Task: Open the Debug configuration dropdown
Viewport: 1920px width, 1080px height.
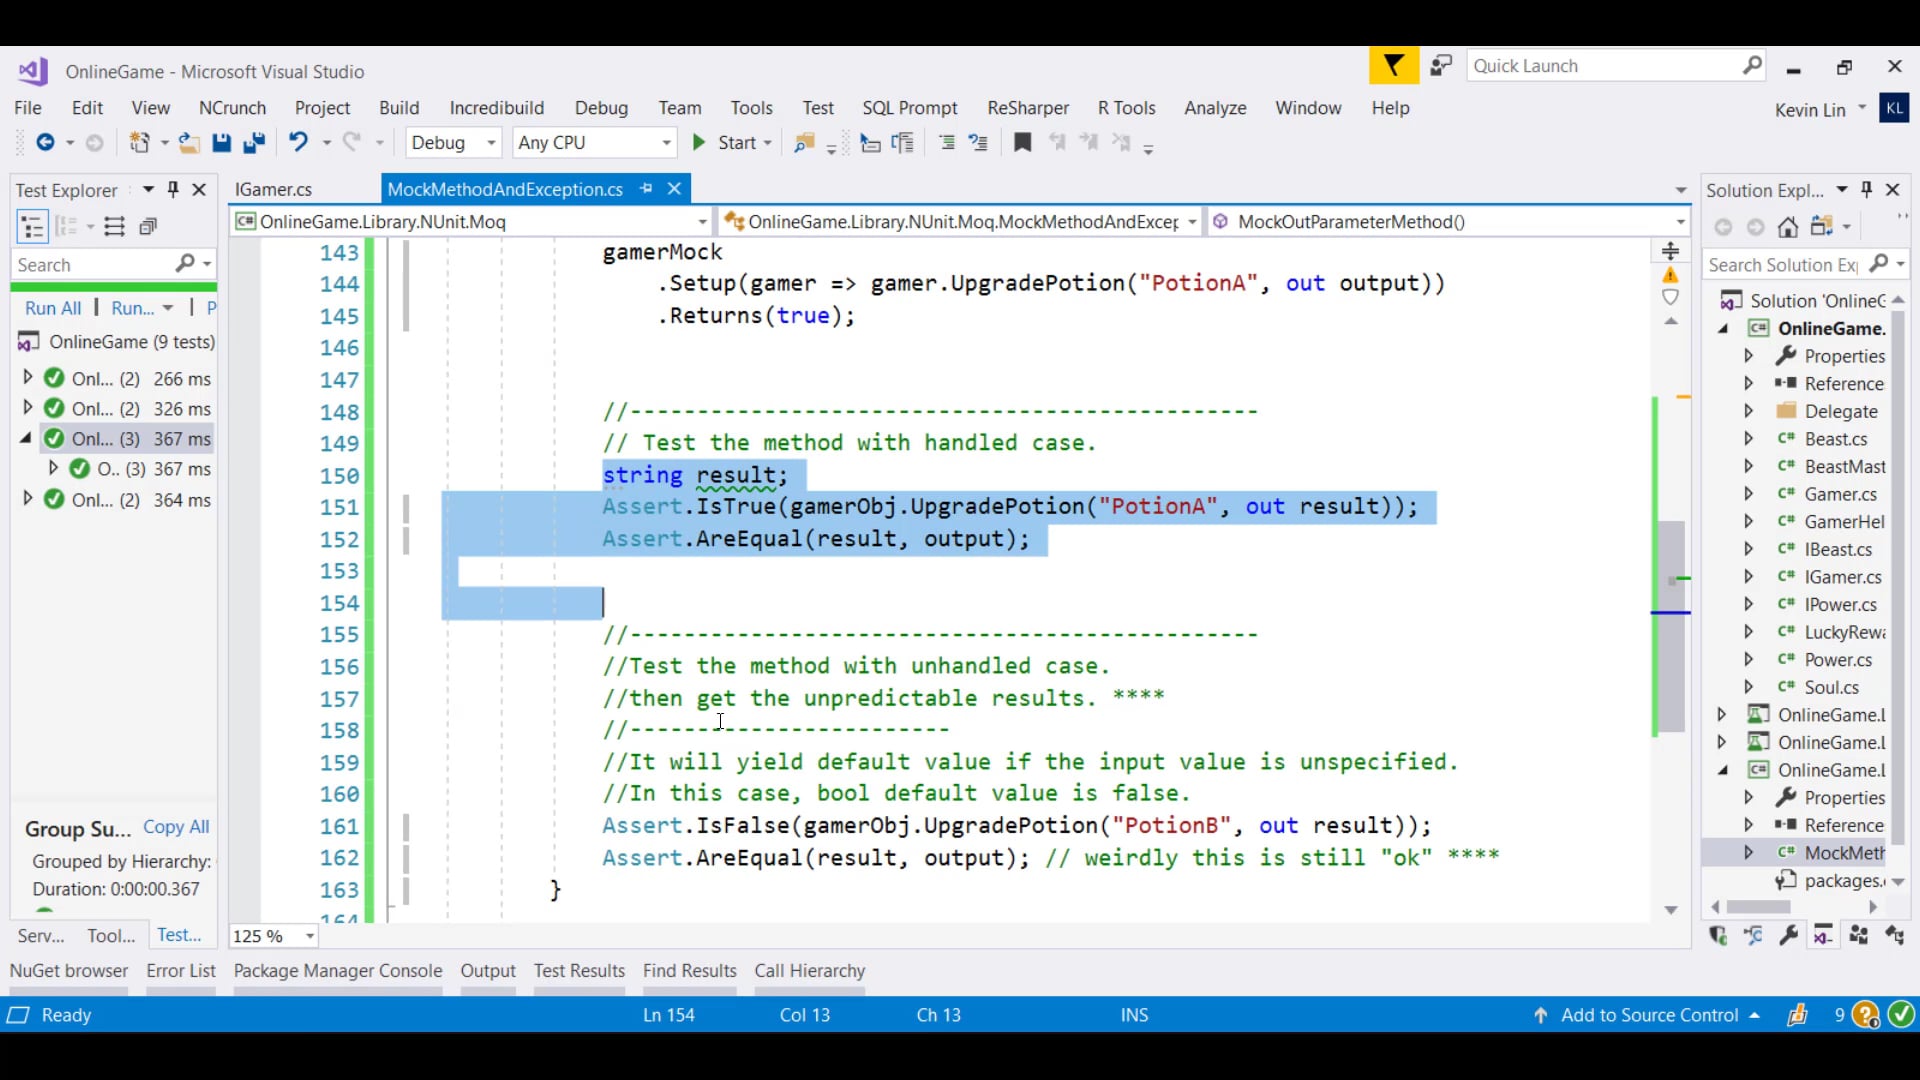Action: click(x=489, y=142)
